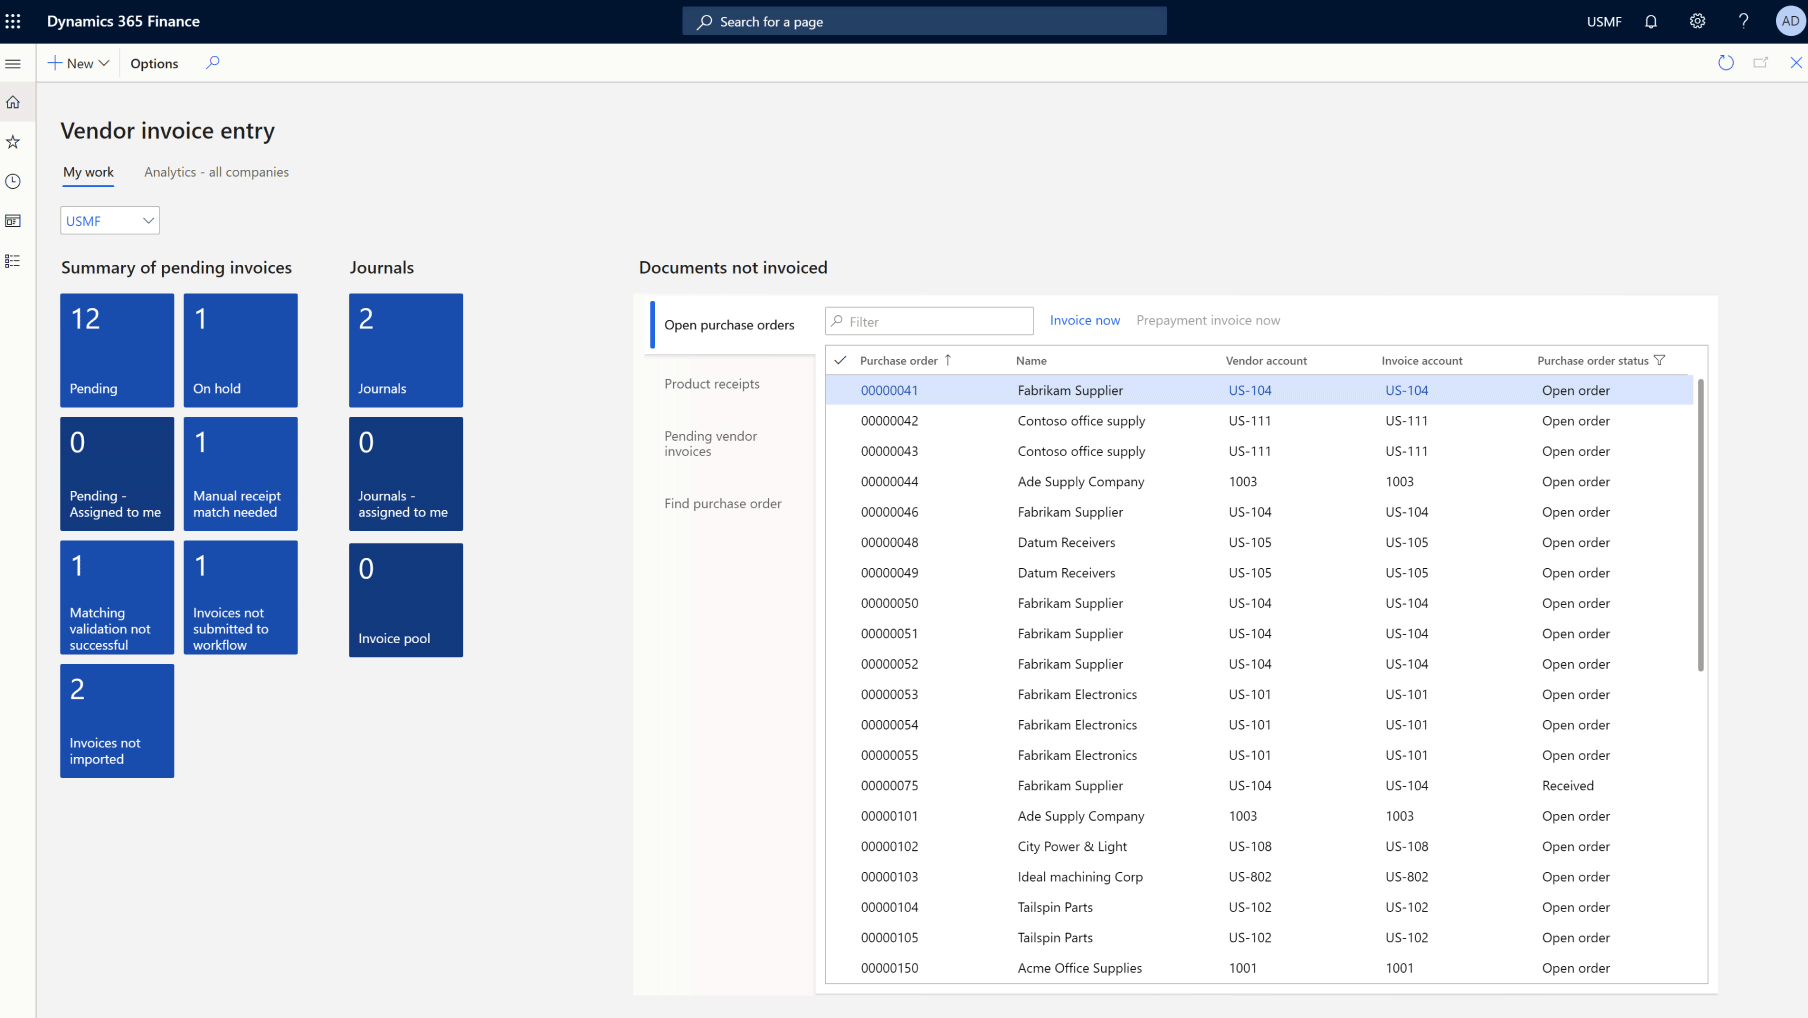
Task: Open the Purchase order status filter
Action: point(1660,359)
